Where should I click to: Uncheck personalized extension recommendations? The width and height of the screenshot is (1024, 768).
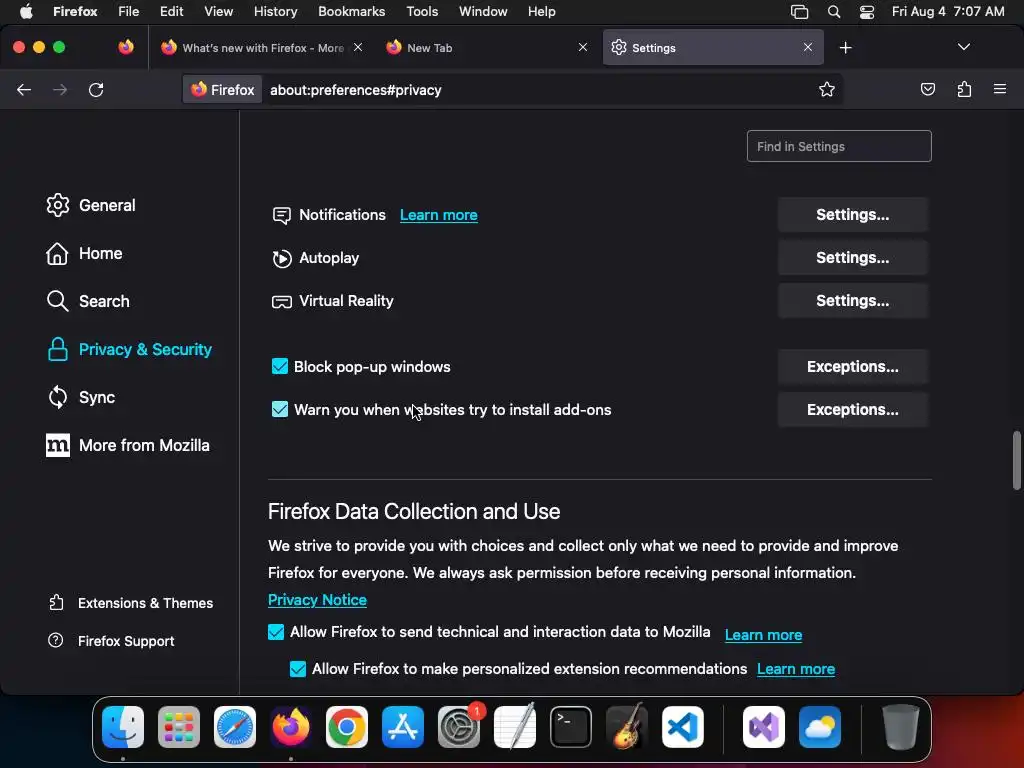tap(298, 669)
